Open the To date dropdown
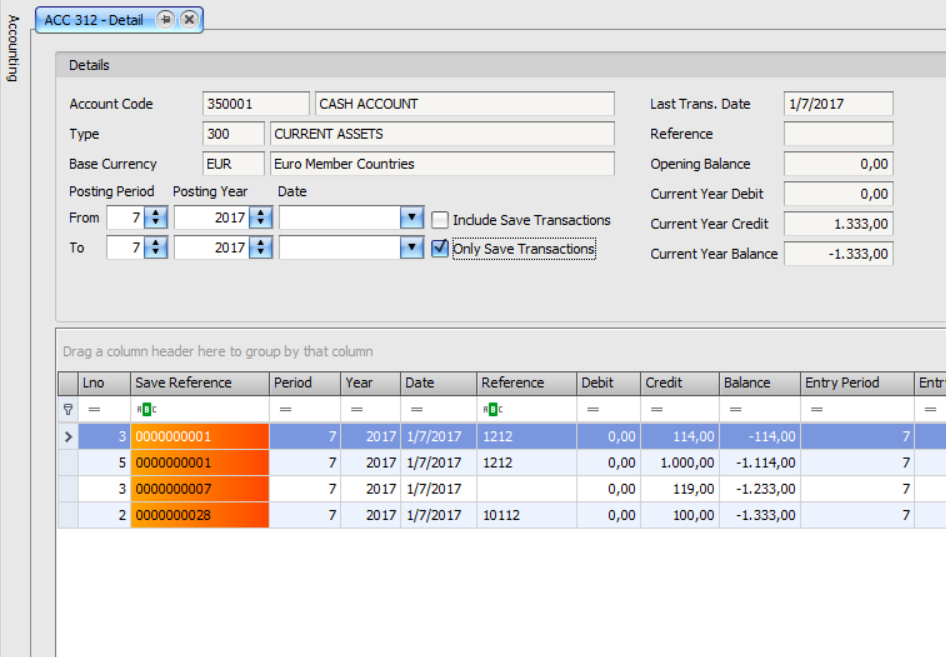 [x=412, y=248]
